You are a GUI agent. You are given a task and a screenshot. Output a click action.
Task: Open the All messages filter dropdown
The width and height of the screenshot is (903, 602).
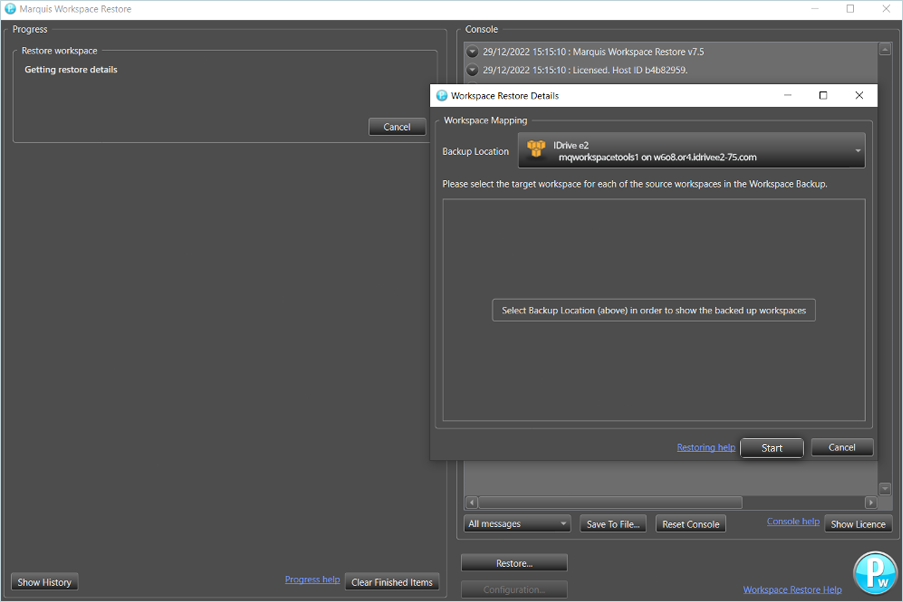click(x=517, y=524)
